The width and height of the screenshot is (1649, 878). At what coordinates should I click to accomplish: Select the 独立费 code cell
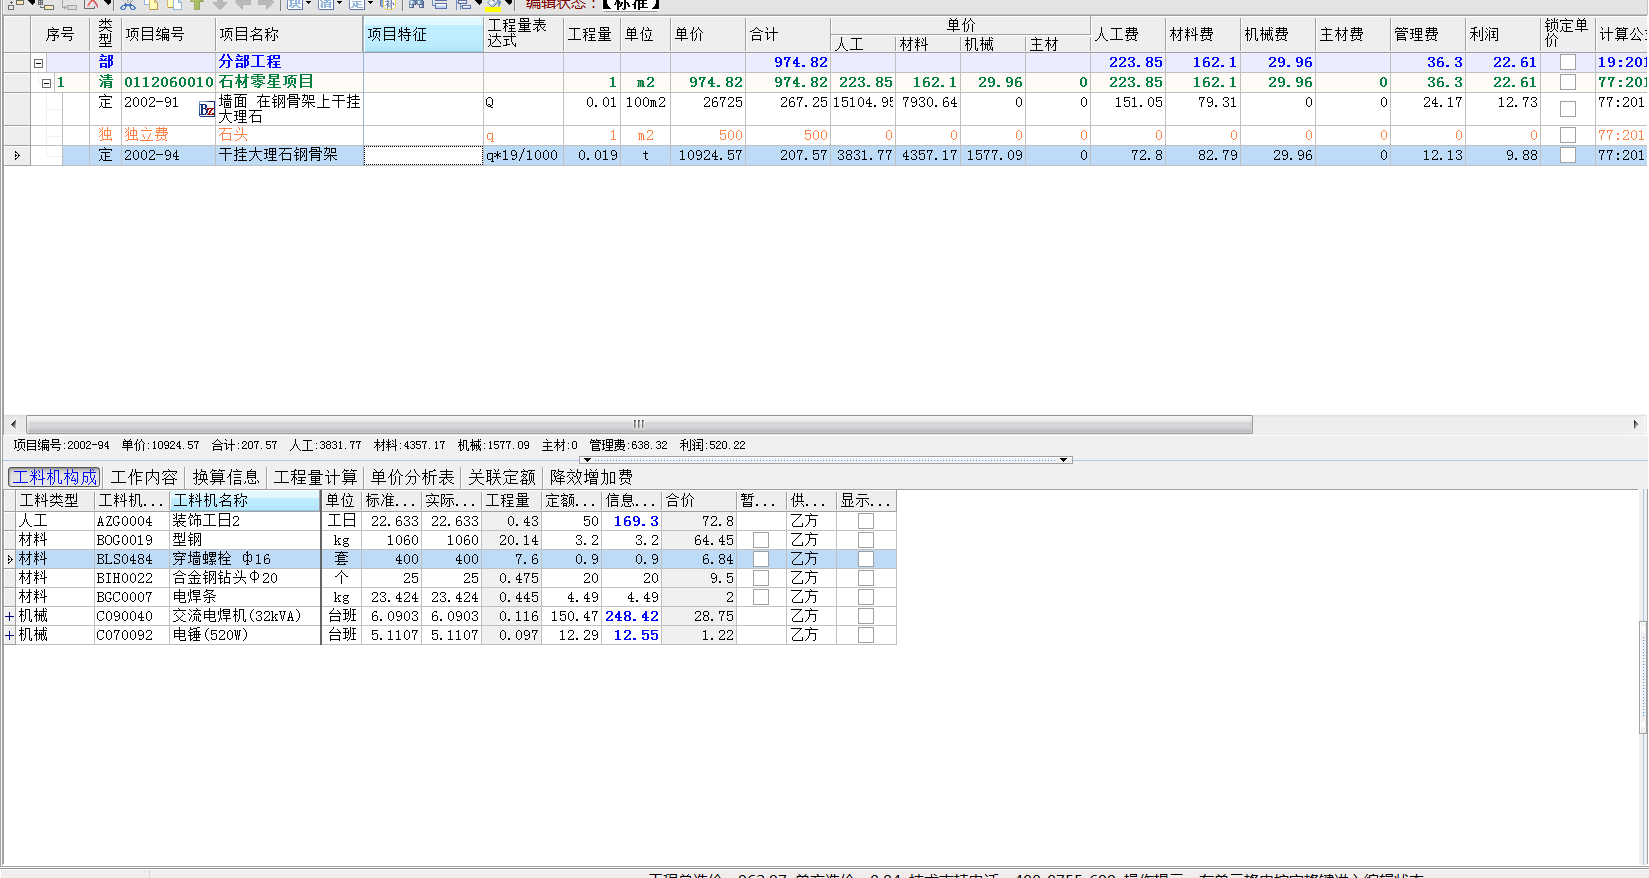click(x=168, y=135)
